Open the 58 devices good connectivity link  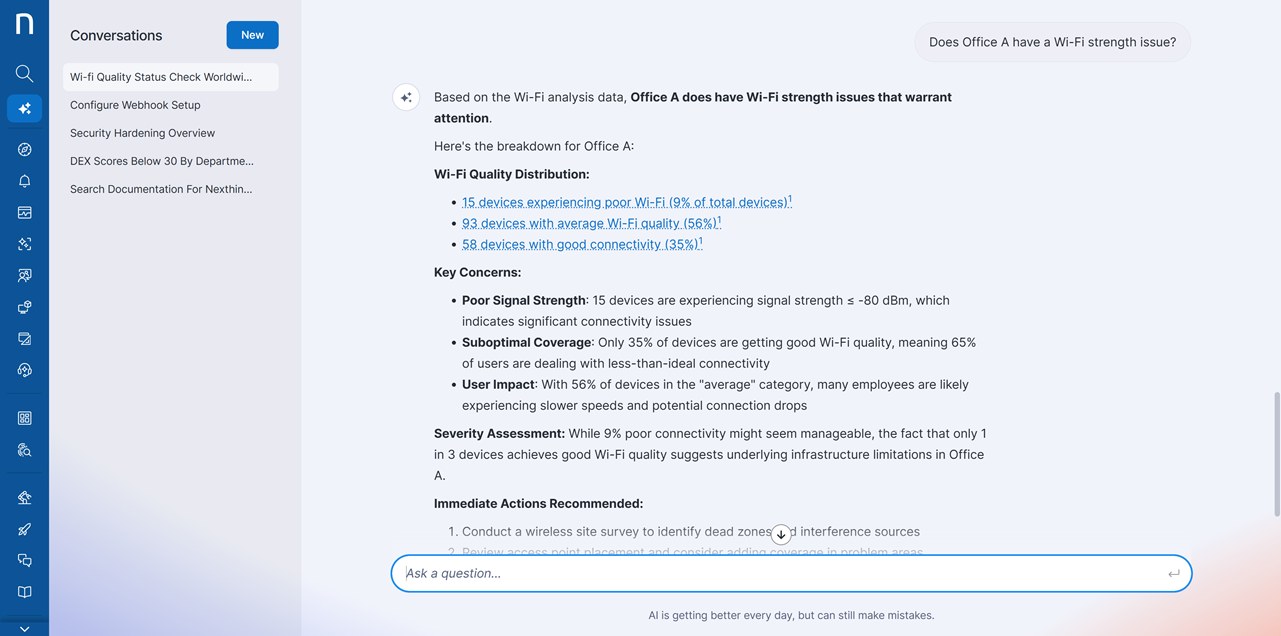click(x=580, y=244)
